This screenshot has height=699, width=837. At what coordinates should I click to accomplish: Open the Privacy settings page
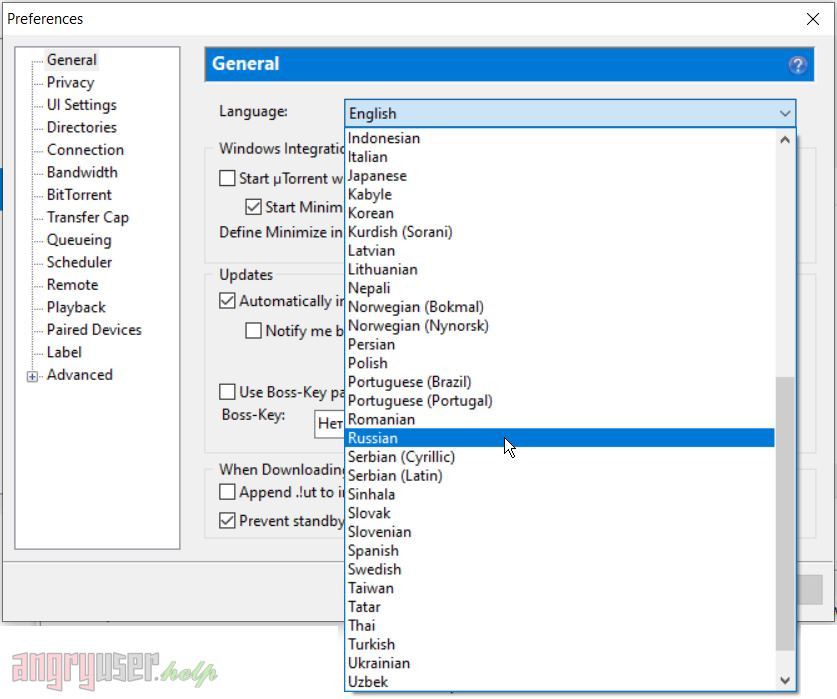(x=70, y=83)
